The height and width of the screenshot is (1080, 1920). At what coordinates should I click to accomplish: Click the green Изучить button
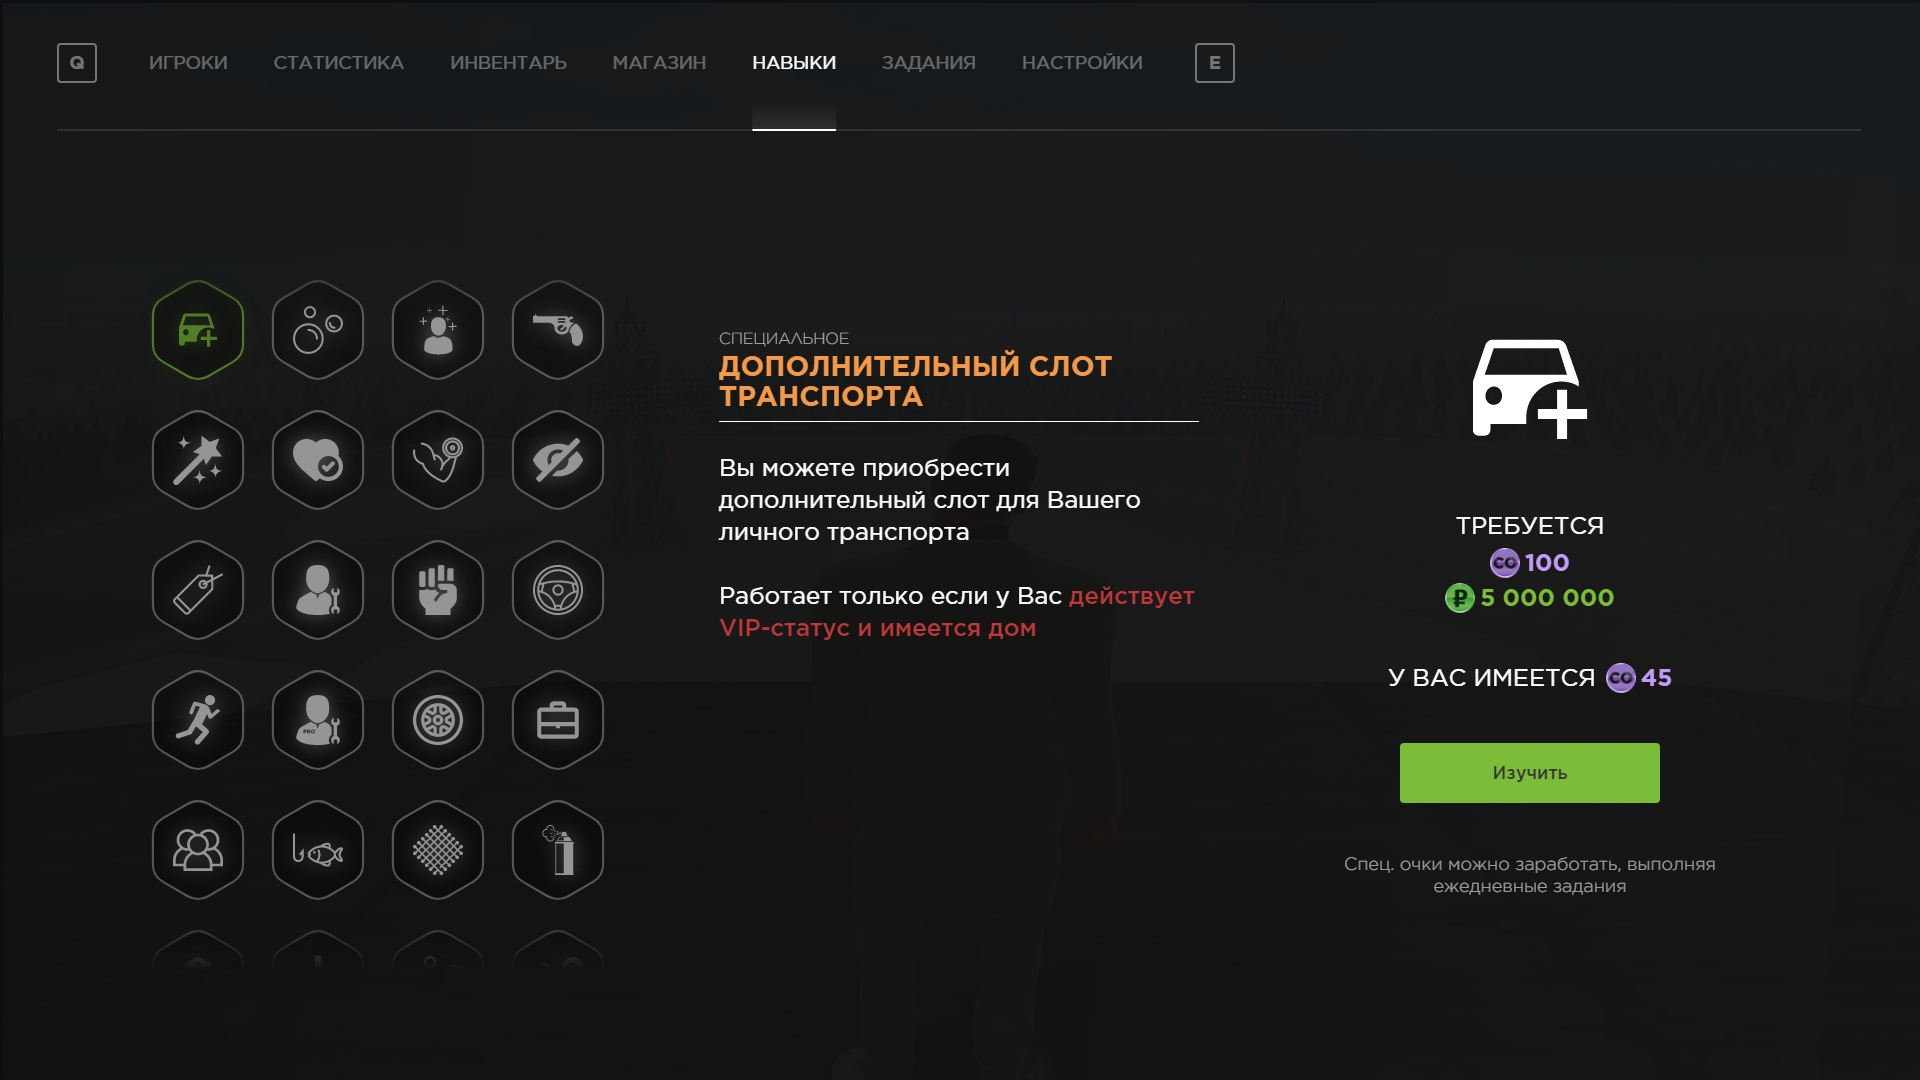pyautogui.click(x=1530, y=773)
